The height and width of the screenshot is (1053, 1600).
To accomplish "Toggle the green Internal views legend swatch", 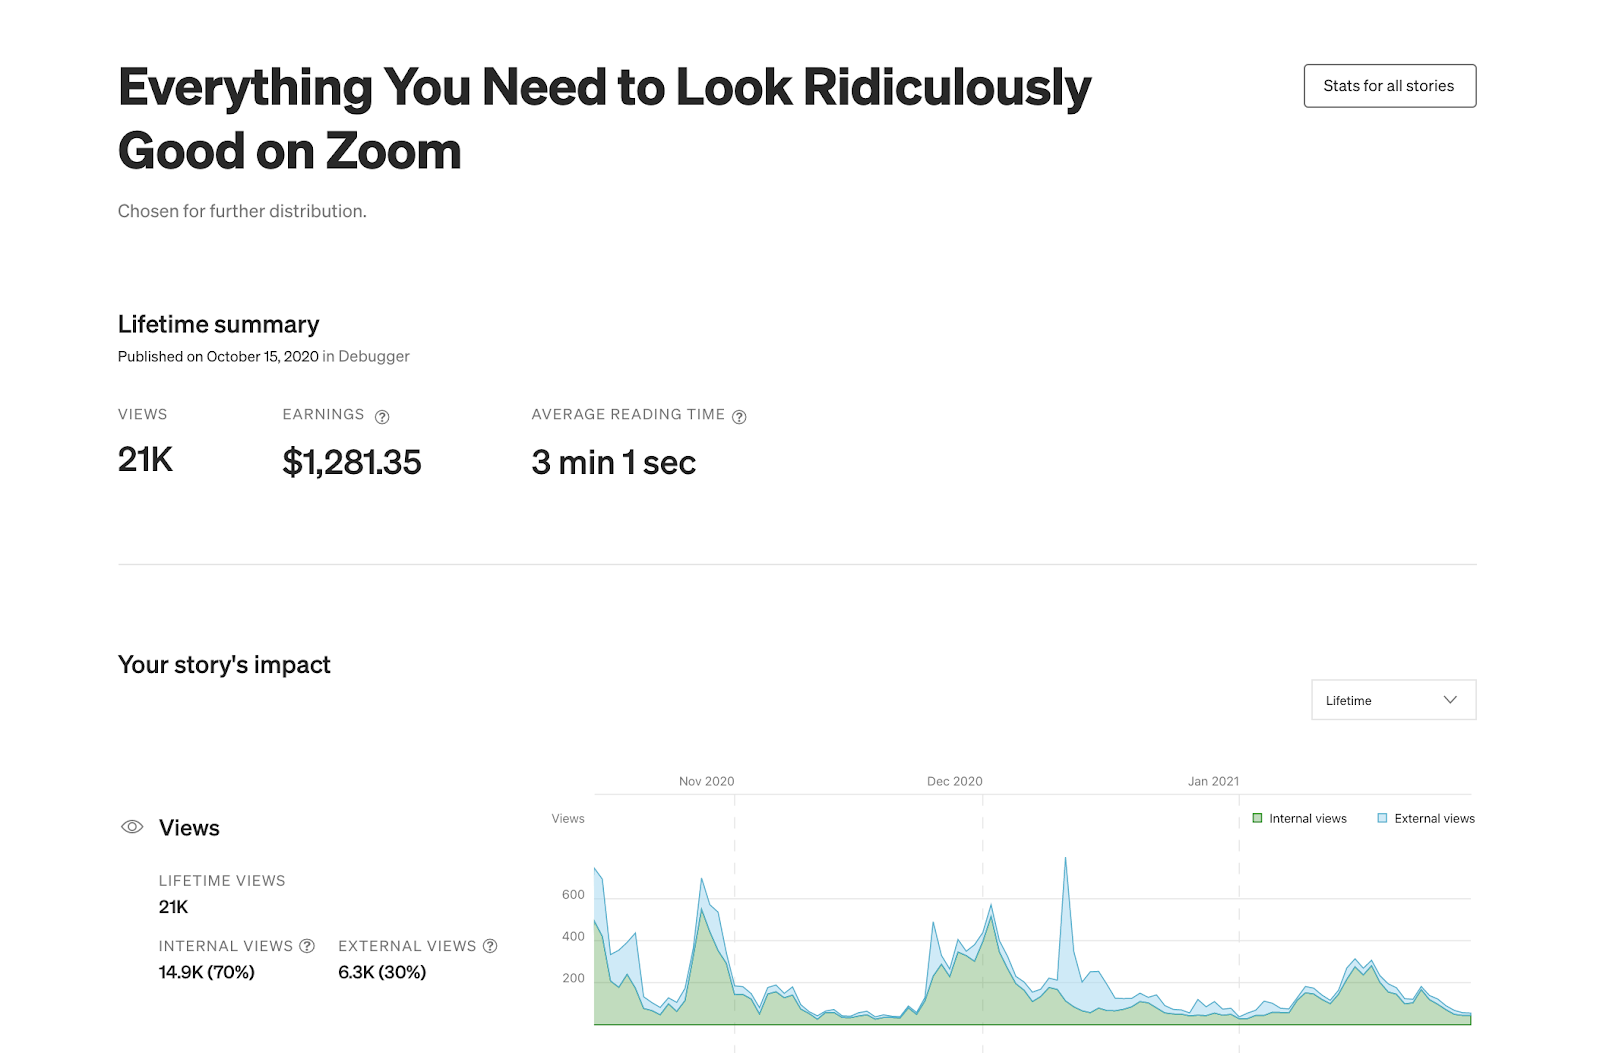I will (x=1257, y=818).
